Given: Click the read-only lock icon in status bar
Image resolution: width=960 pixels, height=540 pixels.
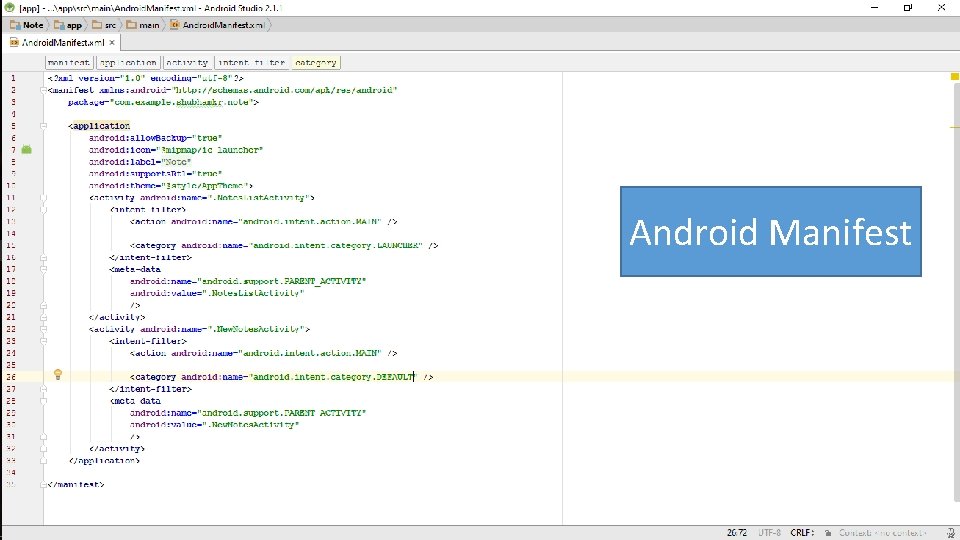Looking at the screenshot, I should (x=828, y=533).
